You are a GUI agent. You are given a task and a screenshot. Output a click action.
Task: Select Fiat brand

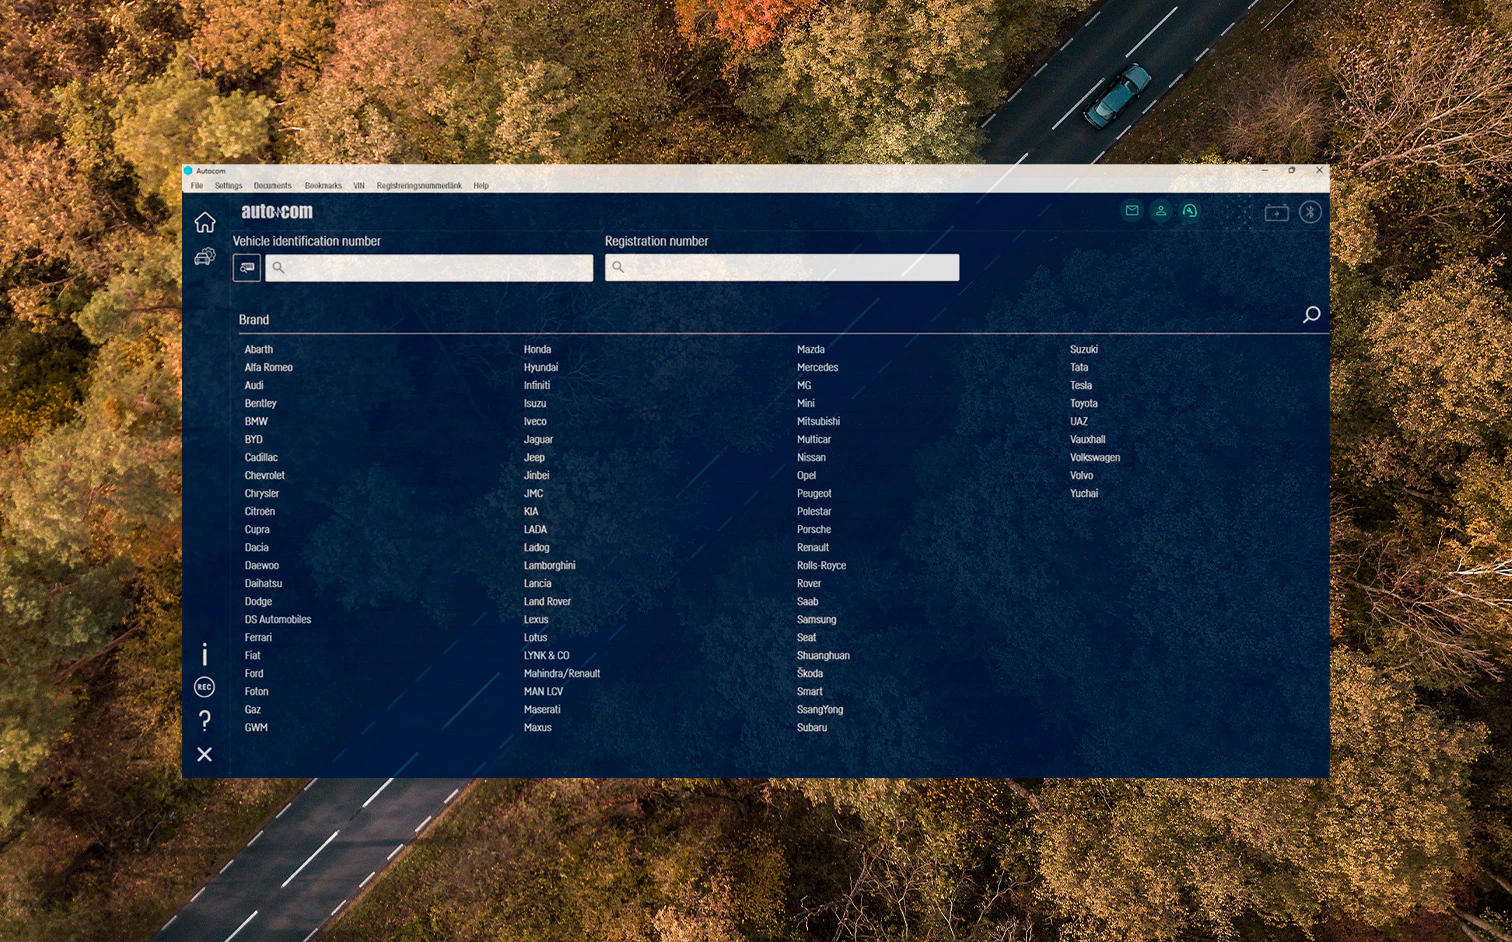pos(252,656)
